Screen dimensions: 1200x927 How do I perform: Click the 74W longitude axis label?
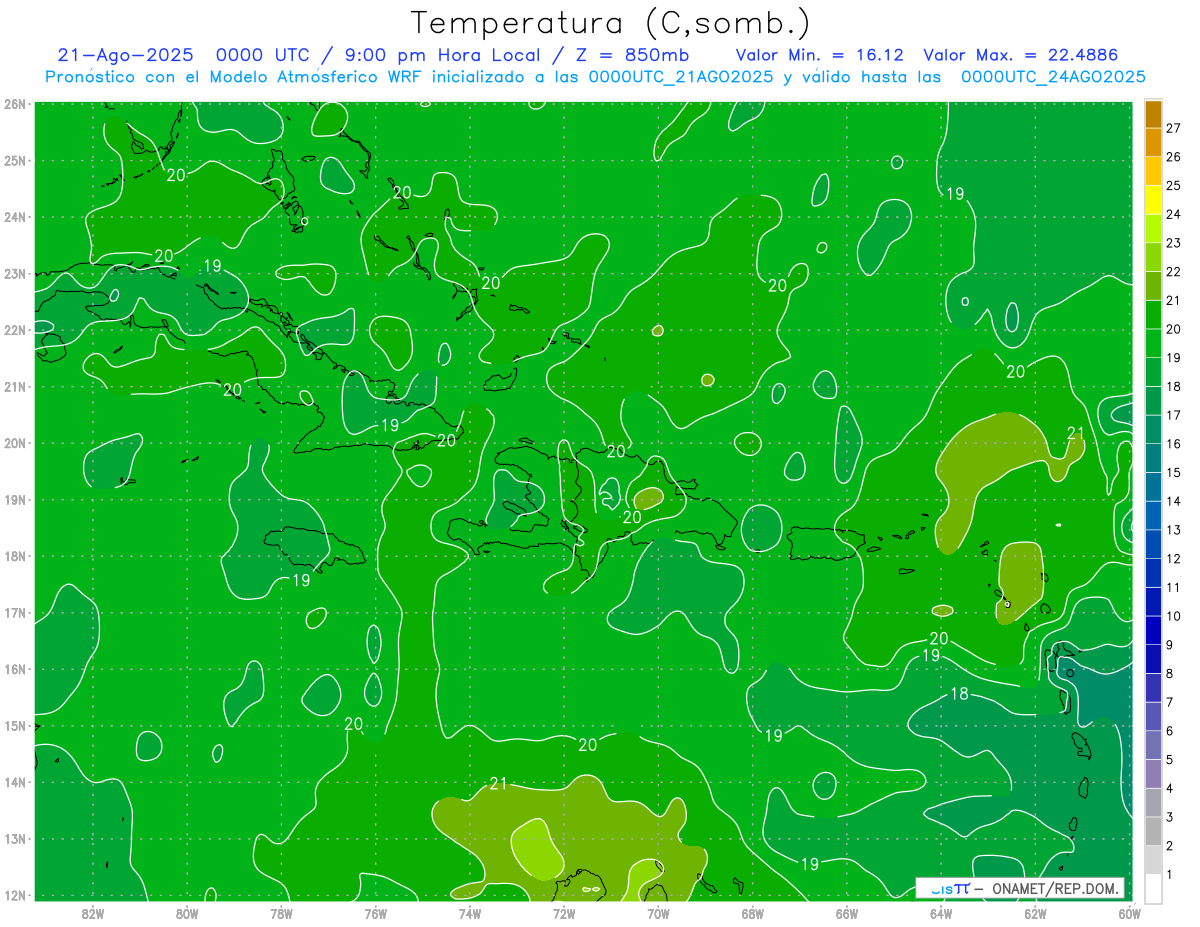pyautogui.click(x=470, y=913)
